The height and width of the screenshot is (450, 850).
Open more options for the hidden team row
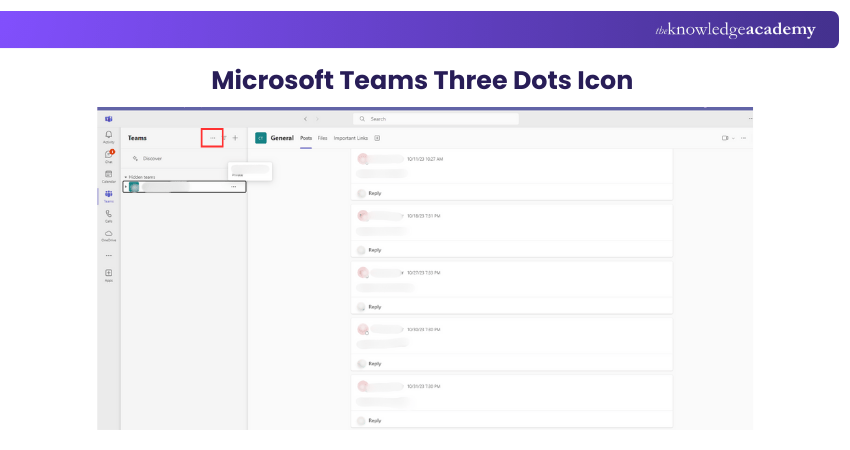pos(234,187)
